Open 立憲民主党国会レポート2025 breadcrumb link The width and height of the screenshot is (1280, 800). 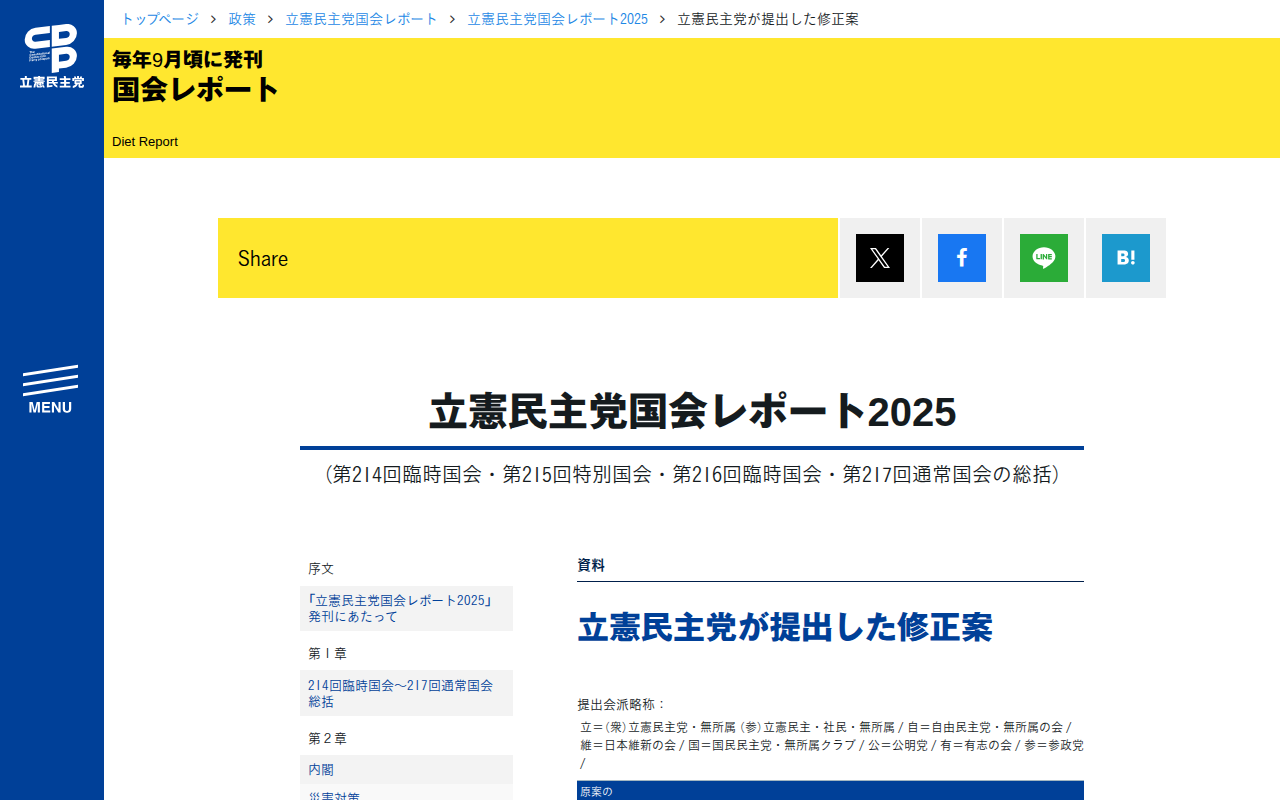coord(558,19)
